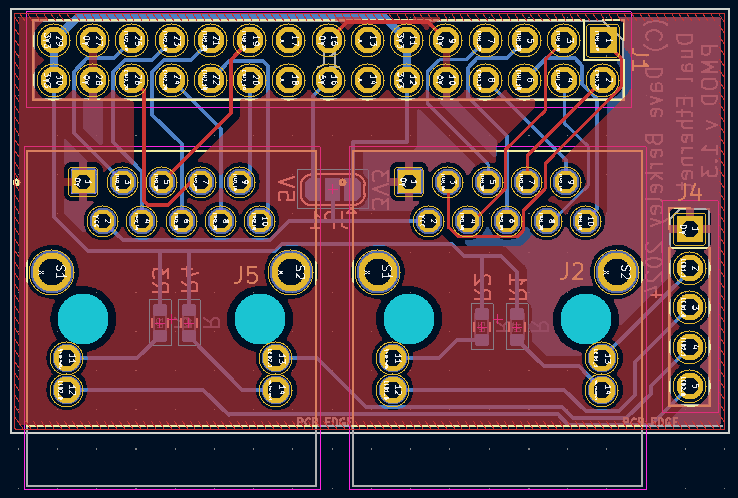Click the J5 reference label

click(247, 275)
